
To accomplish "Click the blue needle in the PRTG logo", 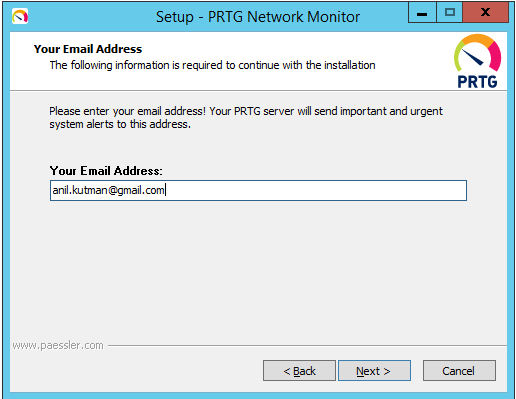I will pyautogui.click(x=473, y=57).
